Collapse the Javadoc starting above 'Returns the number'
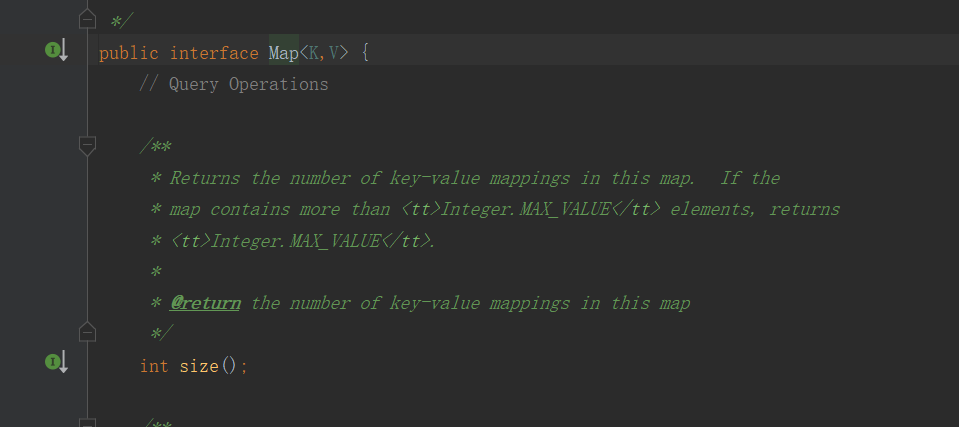 coord(87,146)
